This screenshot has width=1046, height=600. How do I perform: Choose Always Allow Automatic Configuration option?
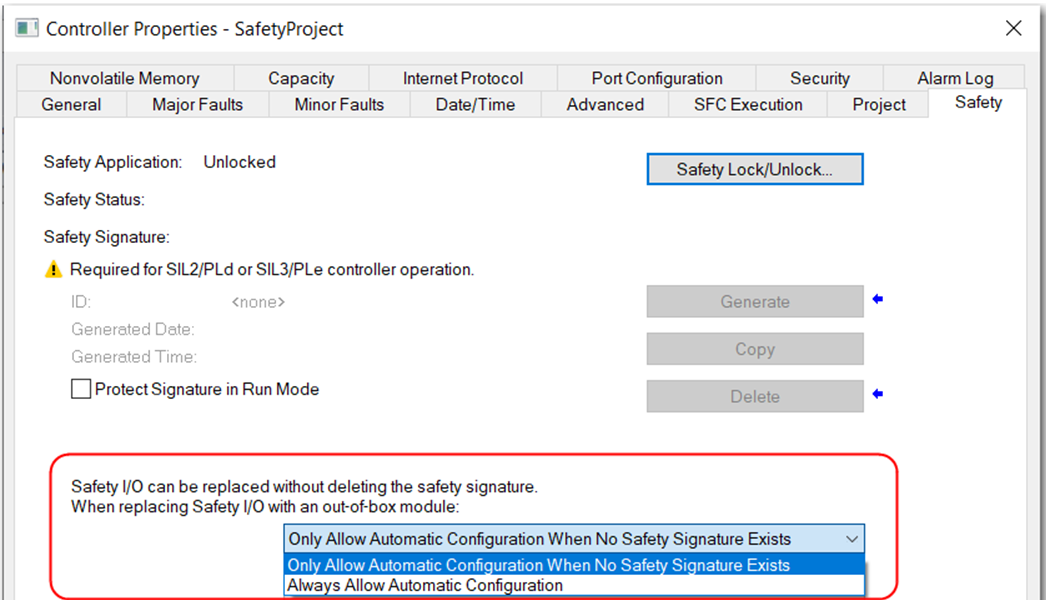[x=425, y=585]
